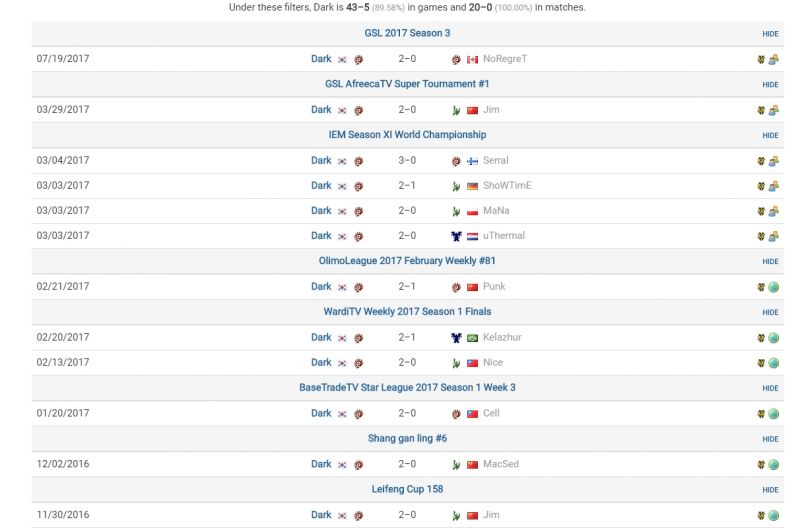Click the Canadian flag next to NoRegreT
800x528 pixels.
point(472,59)
